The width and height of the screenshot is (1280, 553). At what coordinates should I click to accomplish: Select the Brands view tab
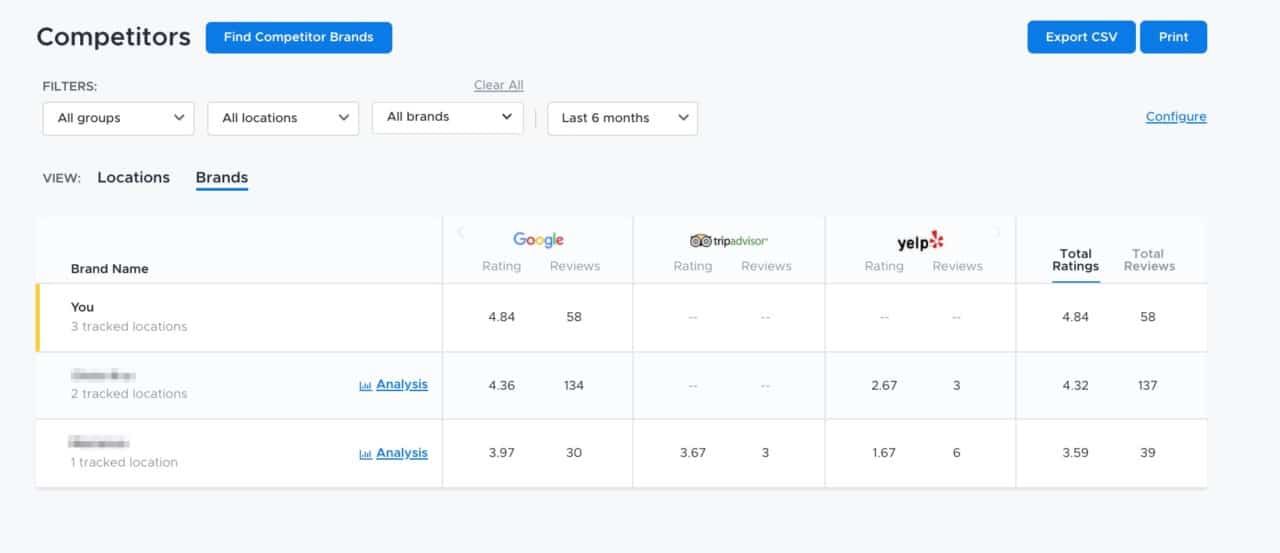pyautogui.click(x=221, y=178)
